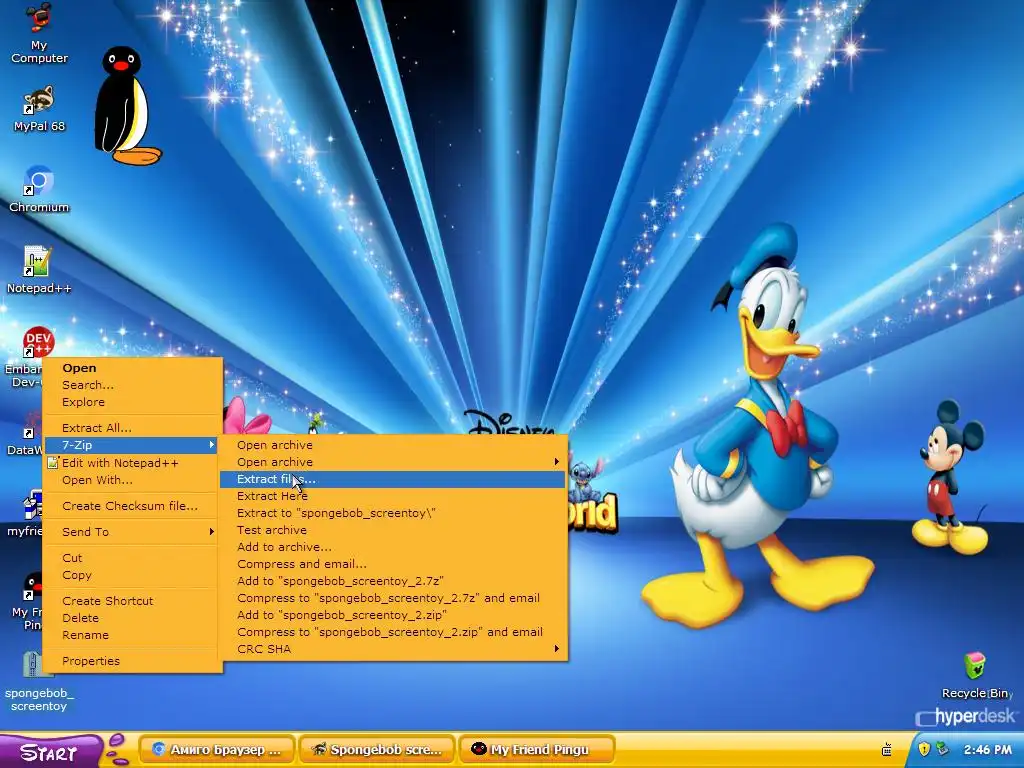Choose Explore in the context menu
Screen dimensions: 1024x768
pos(133,402)
